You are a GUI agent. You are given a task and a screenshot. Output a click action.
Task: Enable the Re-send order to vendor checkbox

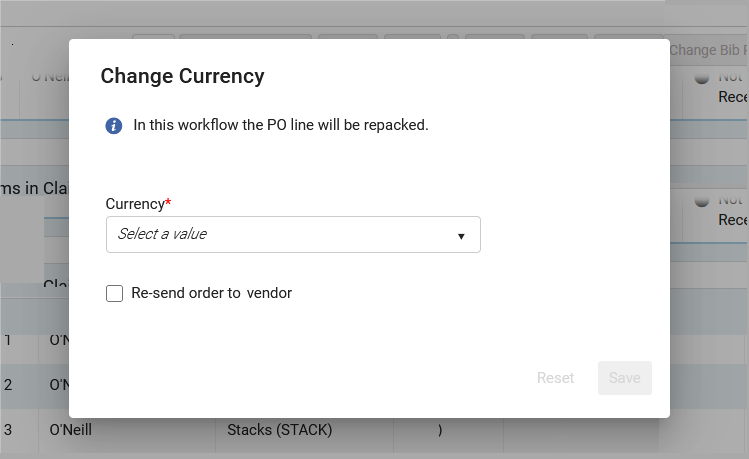tap(114, 293)
